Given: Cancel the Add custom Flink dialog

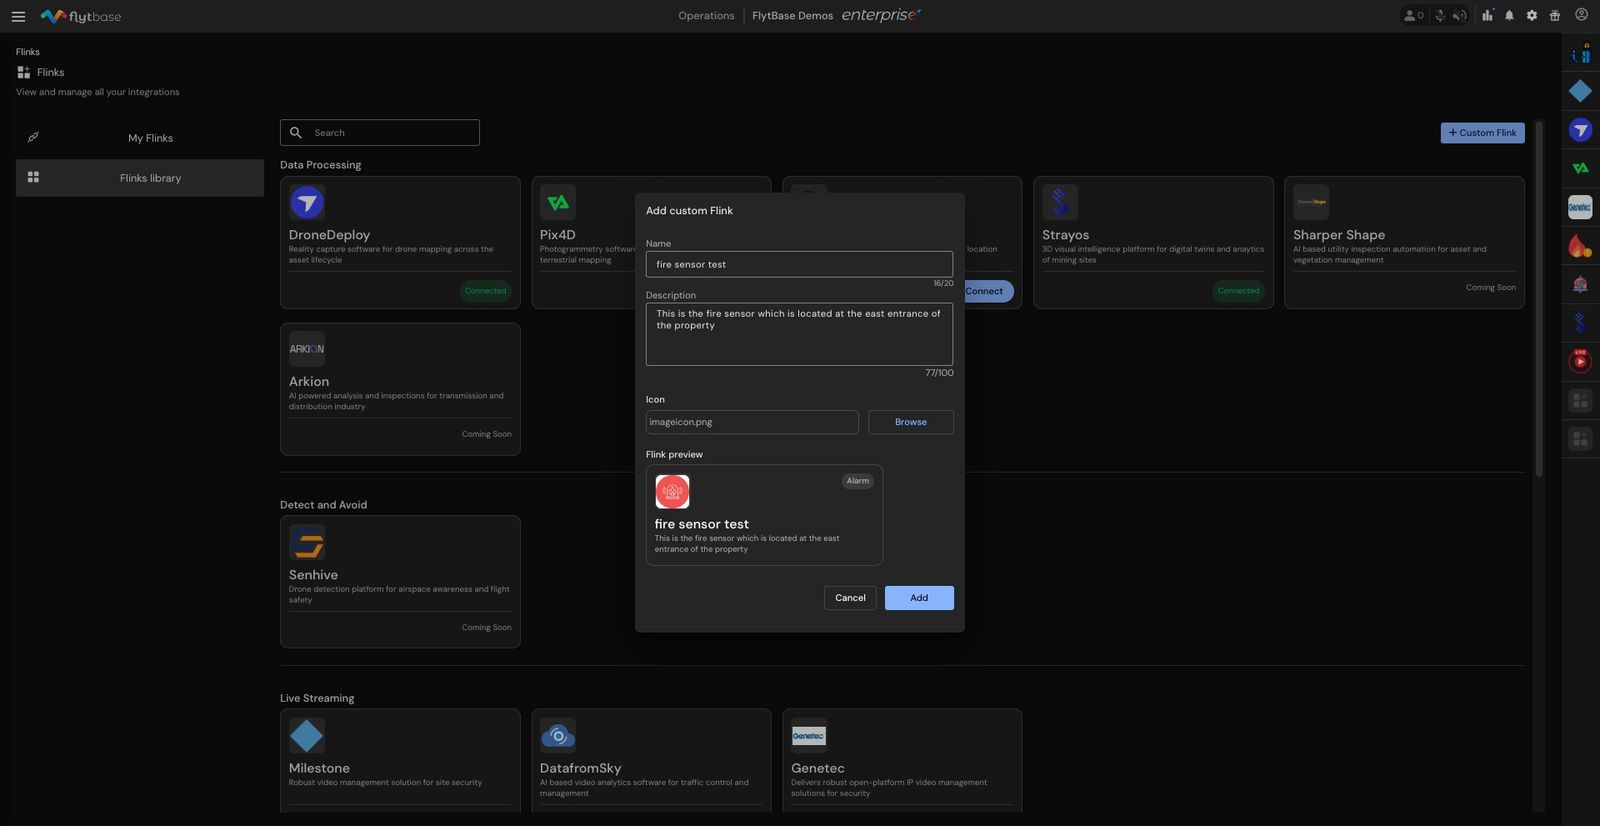Looking at the screenshot, I should tap(850, 598).
